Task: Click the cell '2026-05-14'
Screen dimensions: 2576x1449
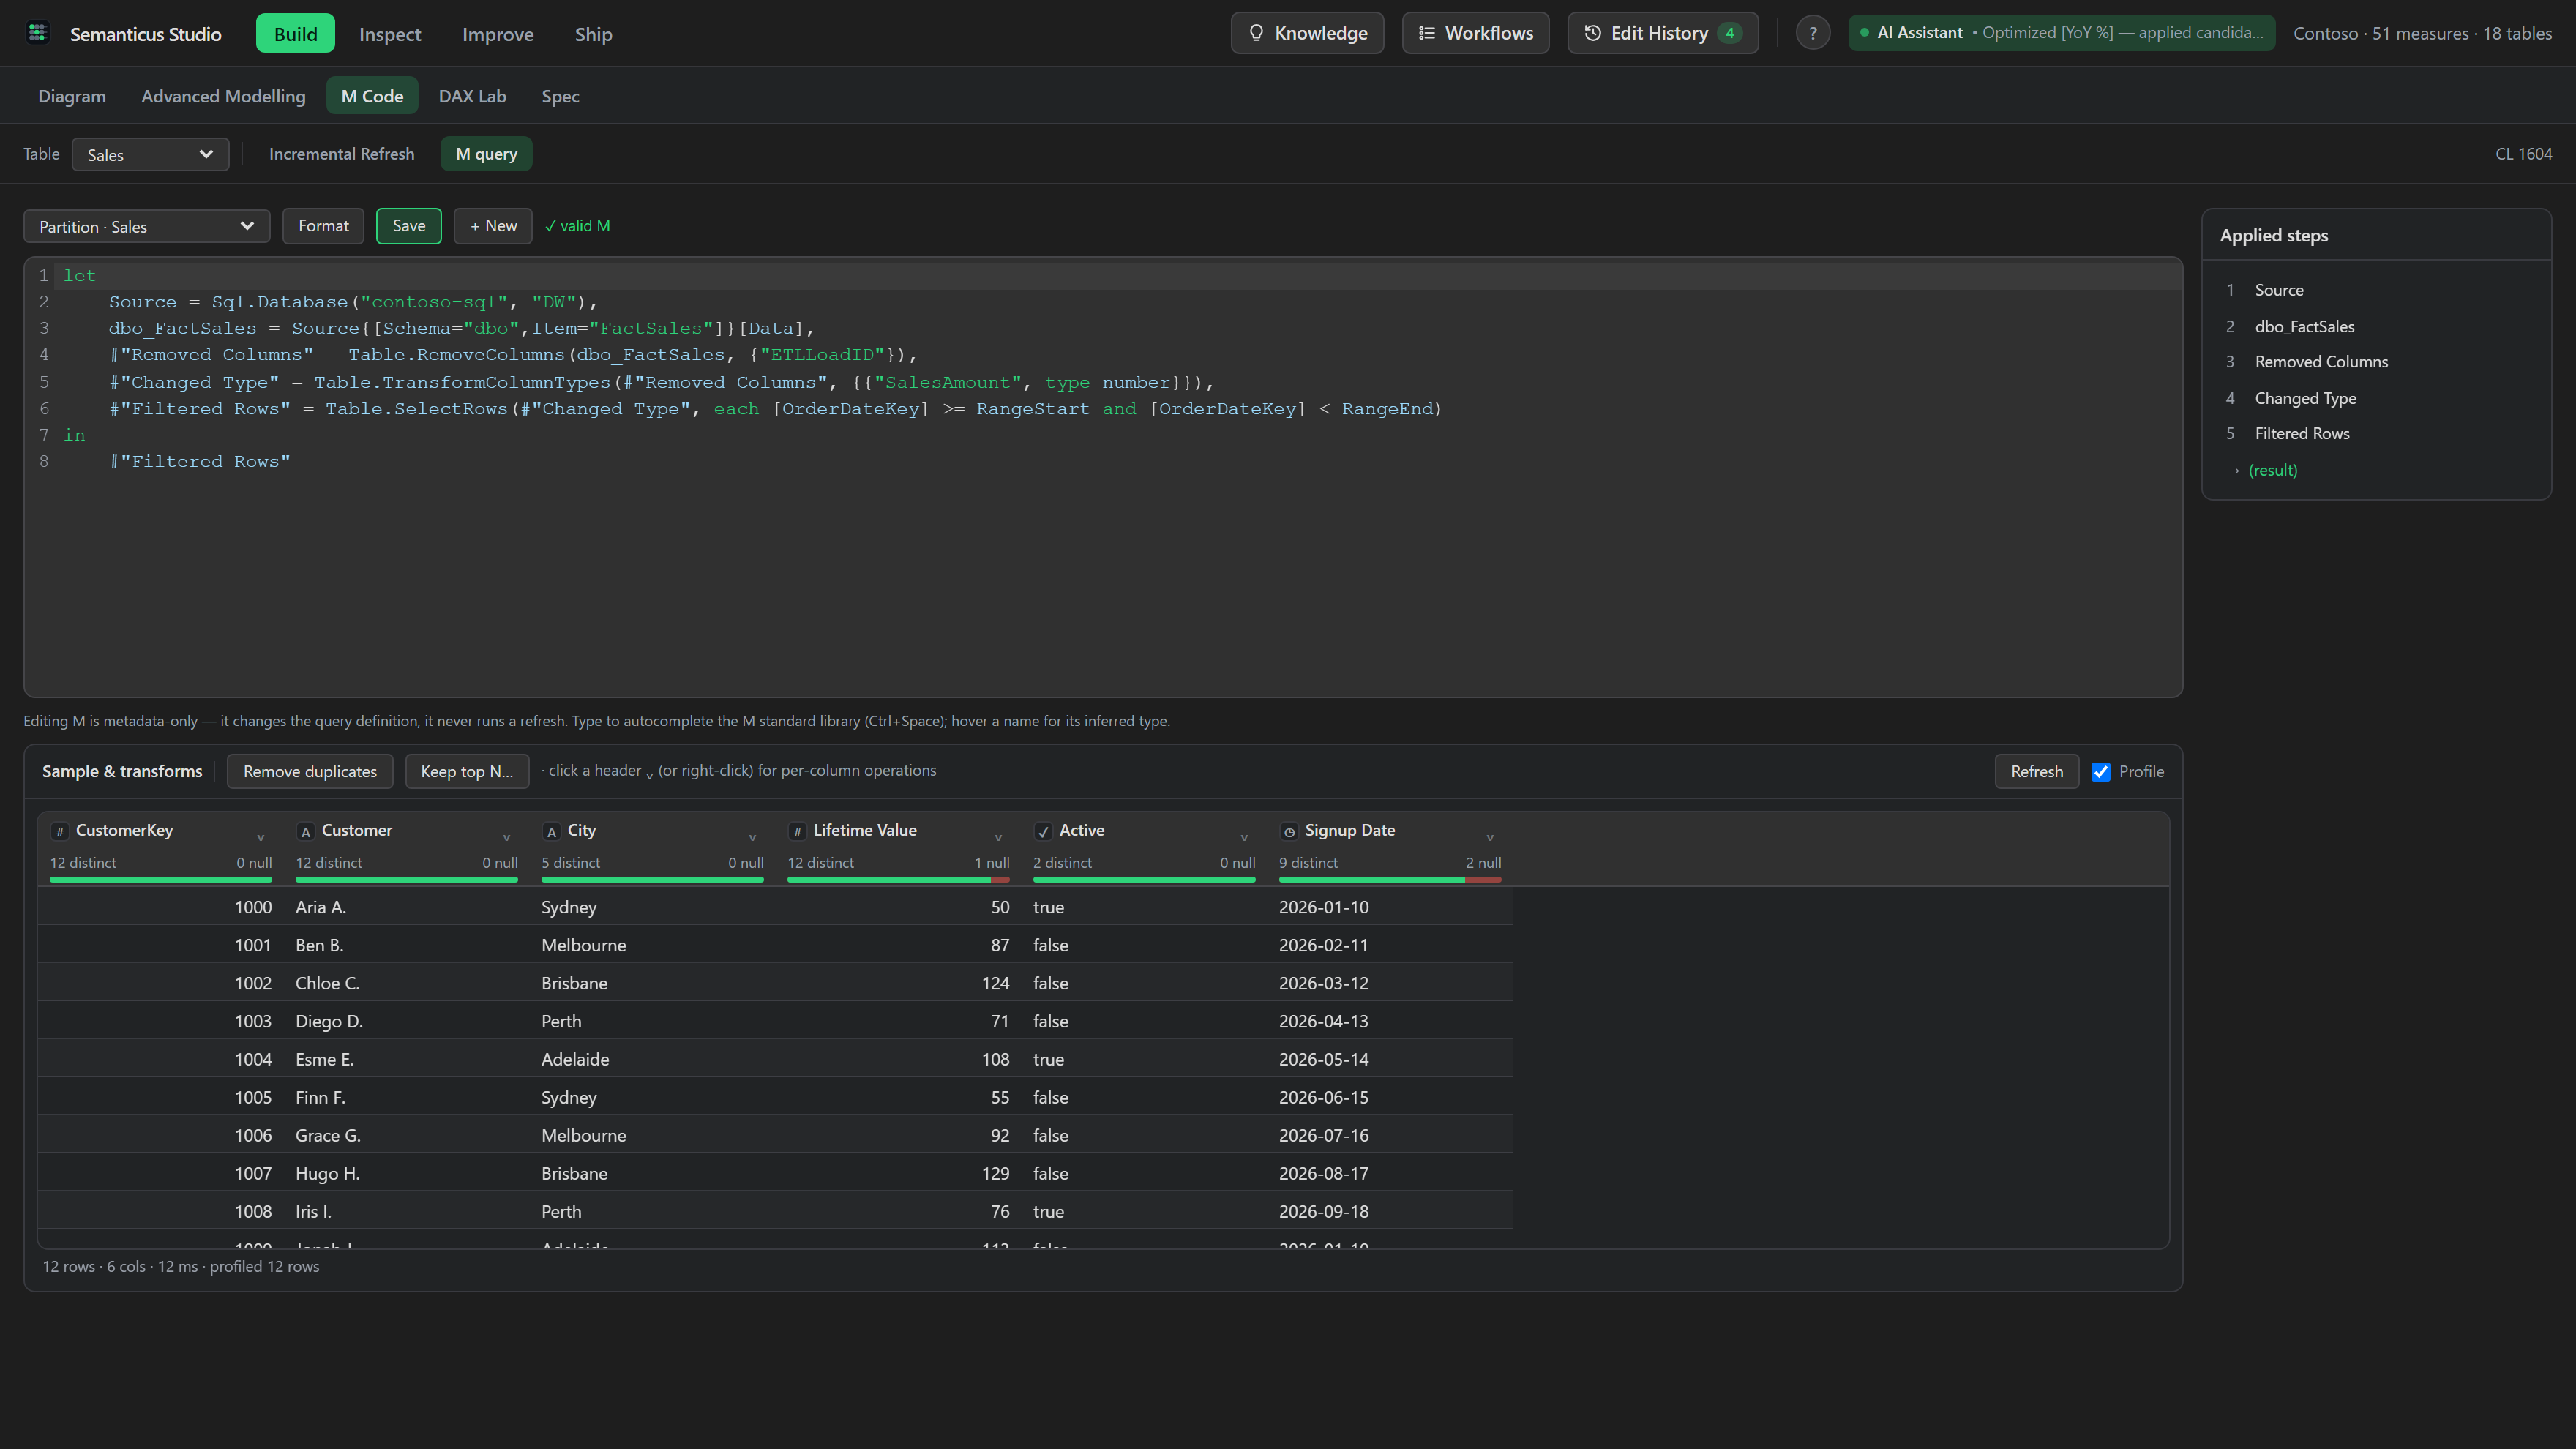Action: coord(1323,1059)
